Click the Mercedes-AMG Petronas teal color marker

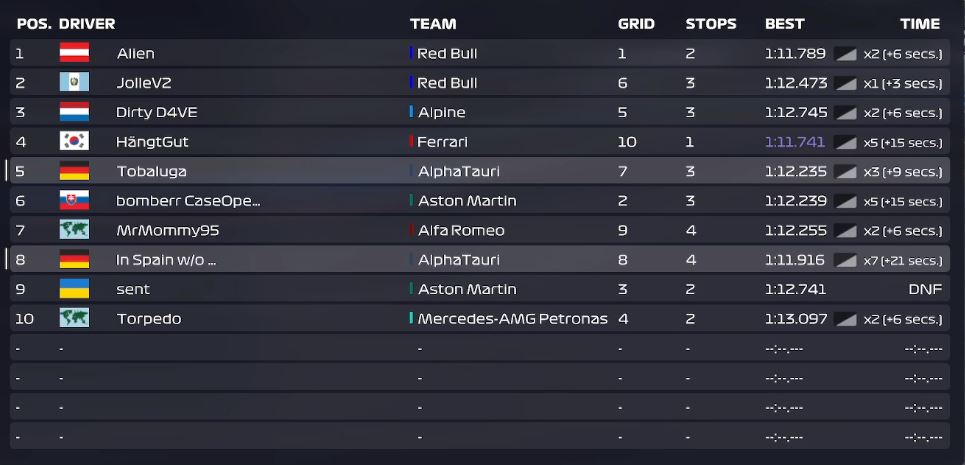411,319
